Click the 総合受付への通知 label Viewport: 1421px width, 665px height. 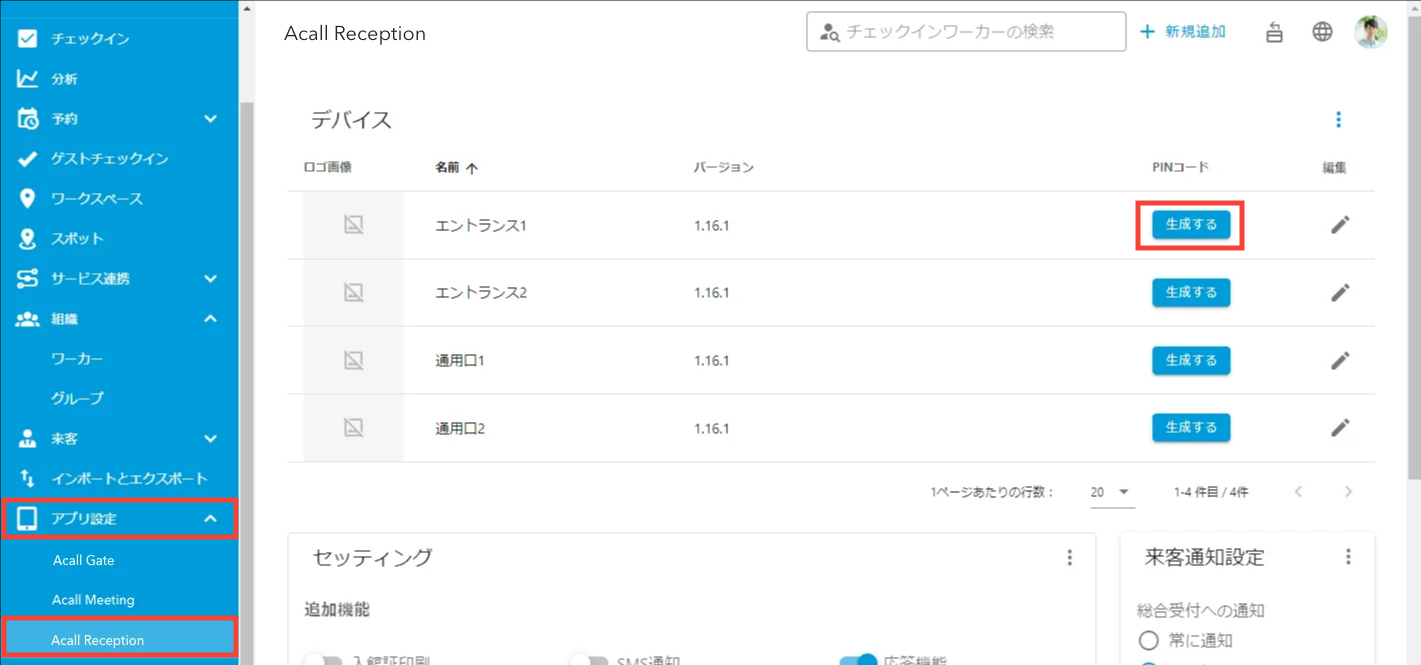pyautogui.click(x=1201, y=611)
